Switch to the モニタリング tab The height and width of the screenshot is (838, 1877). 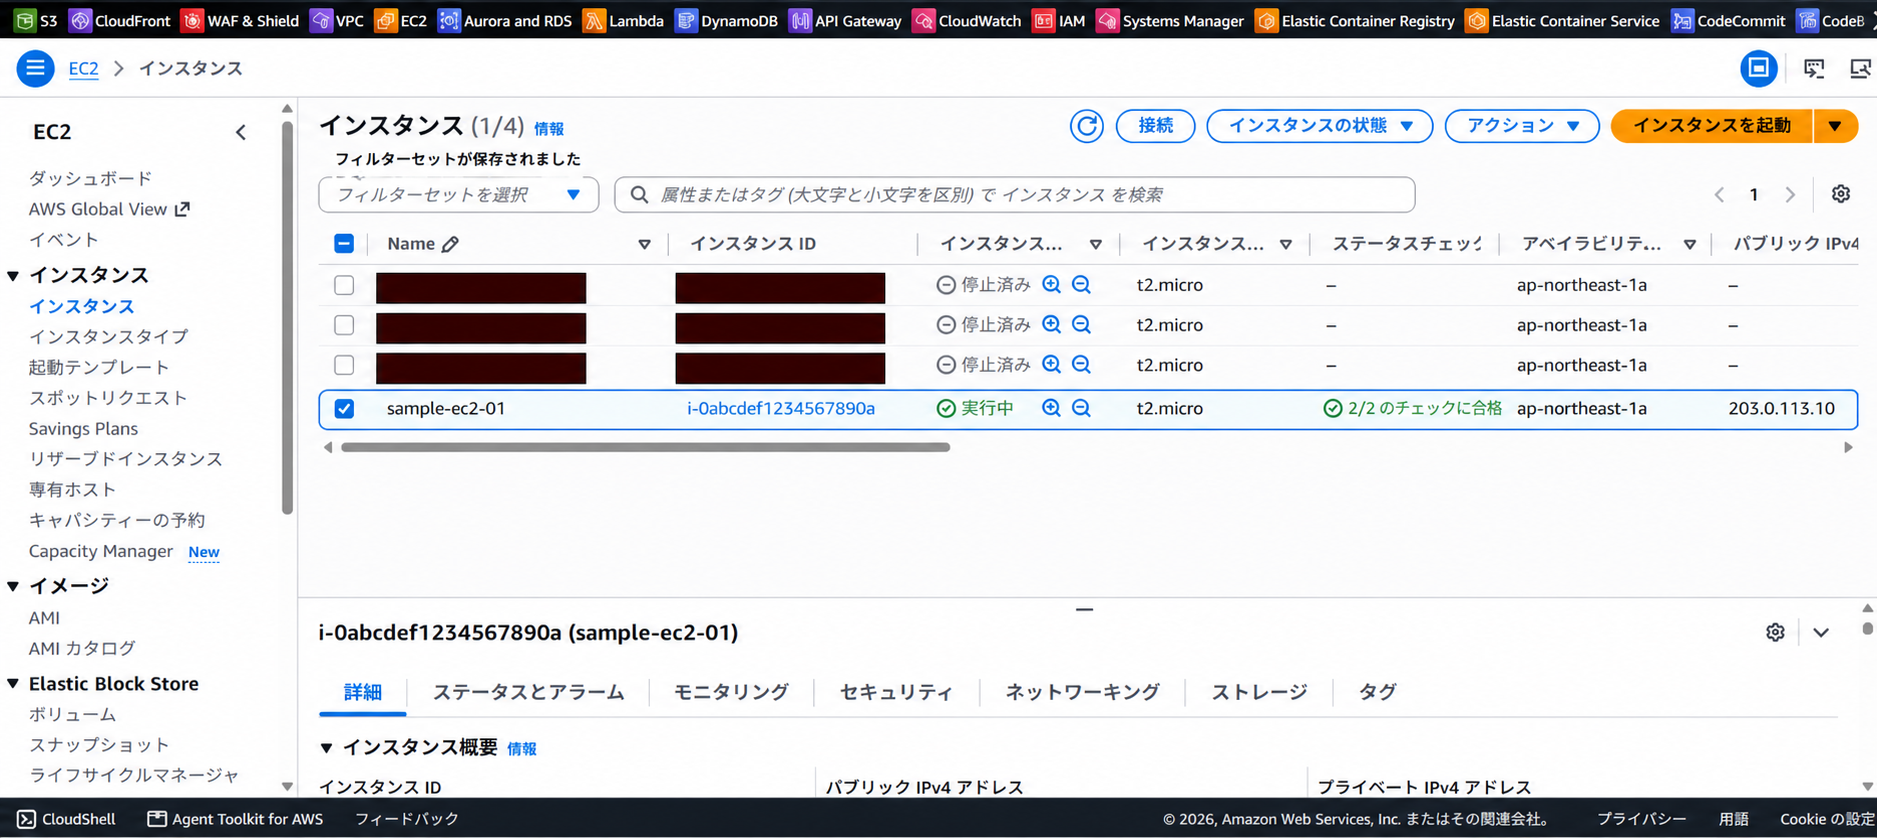[x=731, y=692]
